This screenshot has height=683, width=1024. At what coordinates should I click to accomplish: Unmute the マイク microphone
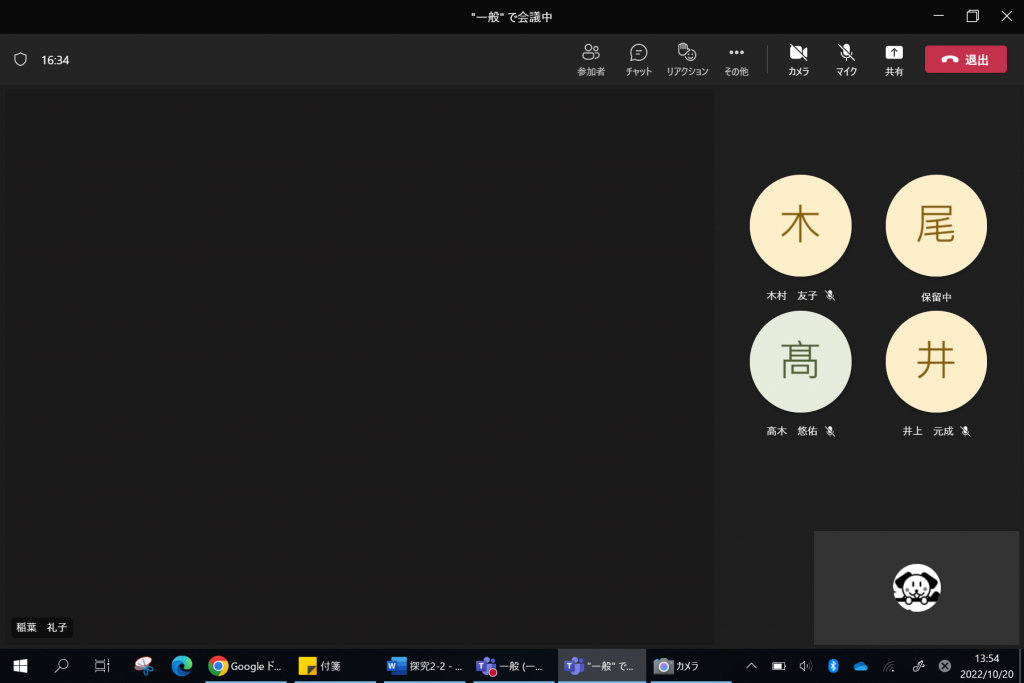click(846, 59)
